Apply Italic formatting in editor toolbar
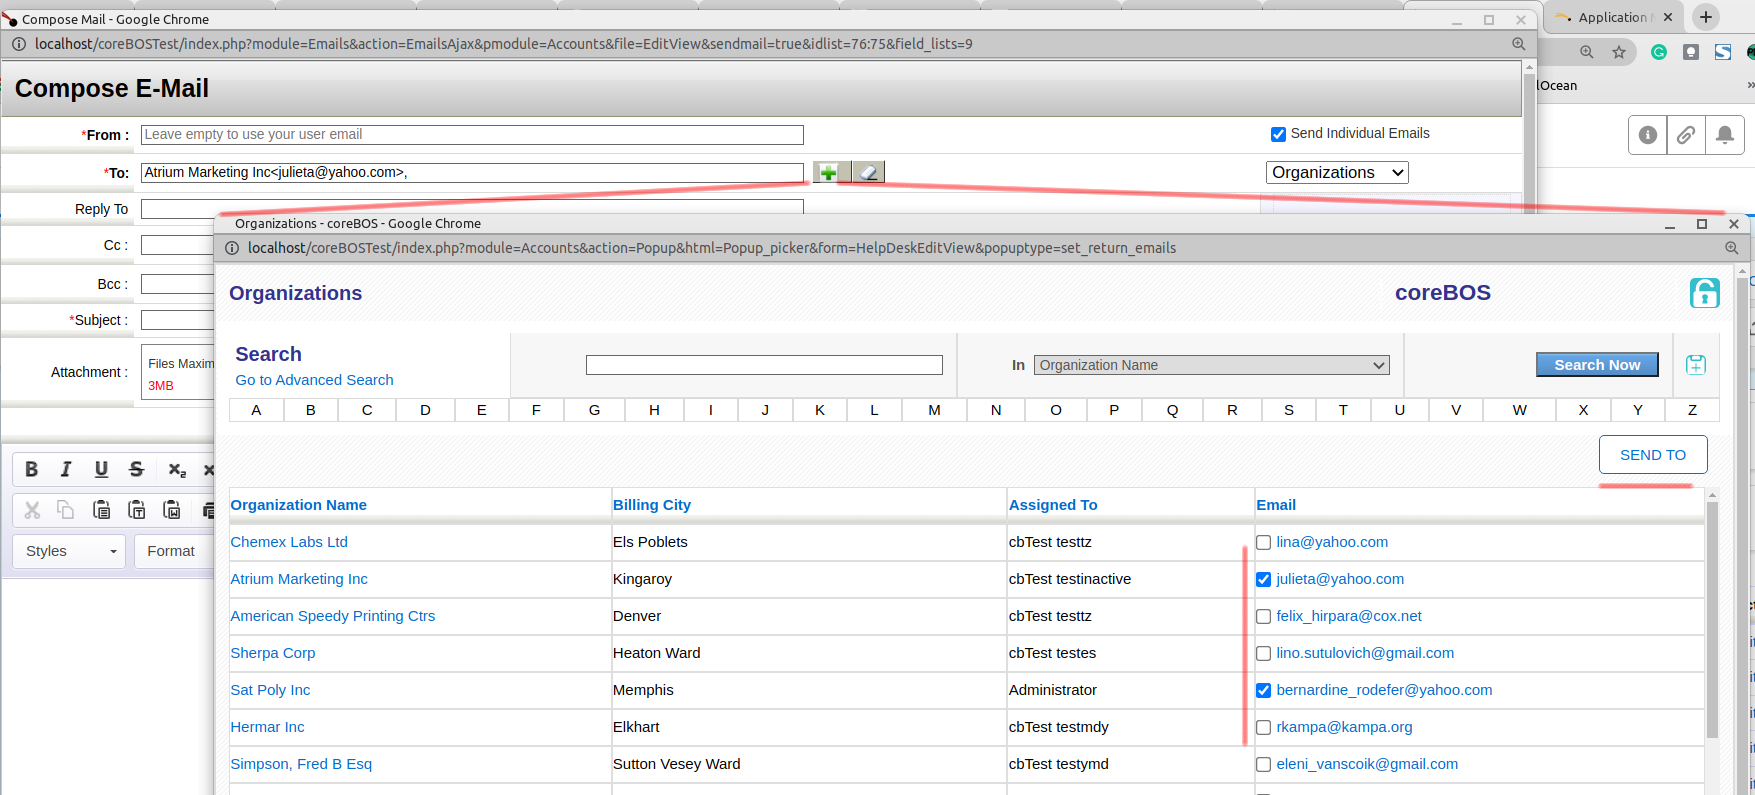The width and height of the screenshot is (1755, 795). point(66,469)
